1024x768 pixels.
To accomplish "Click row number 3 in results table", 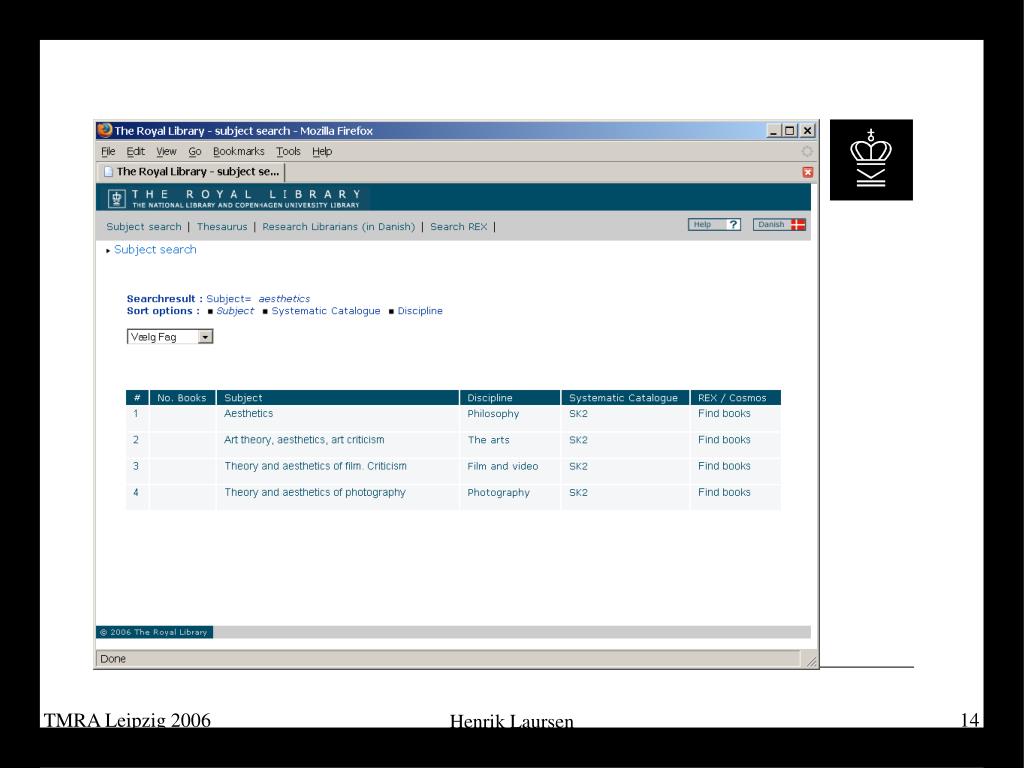I will pyautogui.click(x=136, y=466).
